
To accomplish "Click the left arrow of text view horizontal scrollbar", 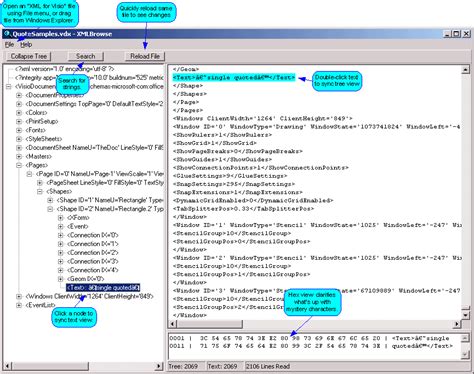I will [x=173, y=324].
